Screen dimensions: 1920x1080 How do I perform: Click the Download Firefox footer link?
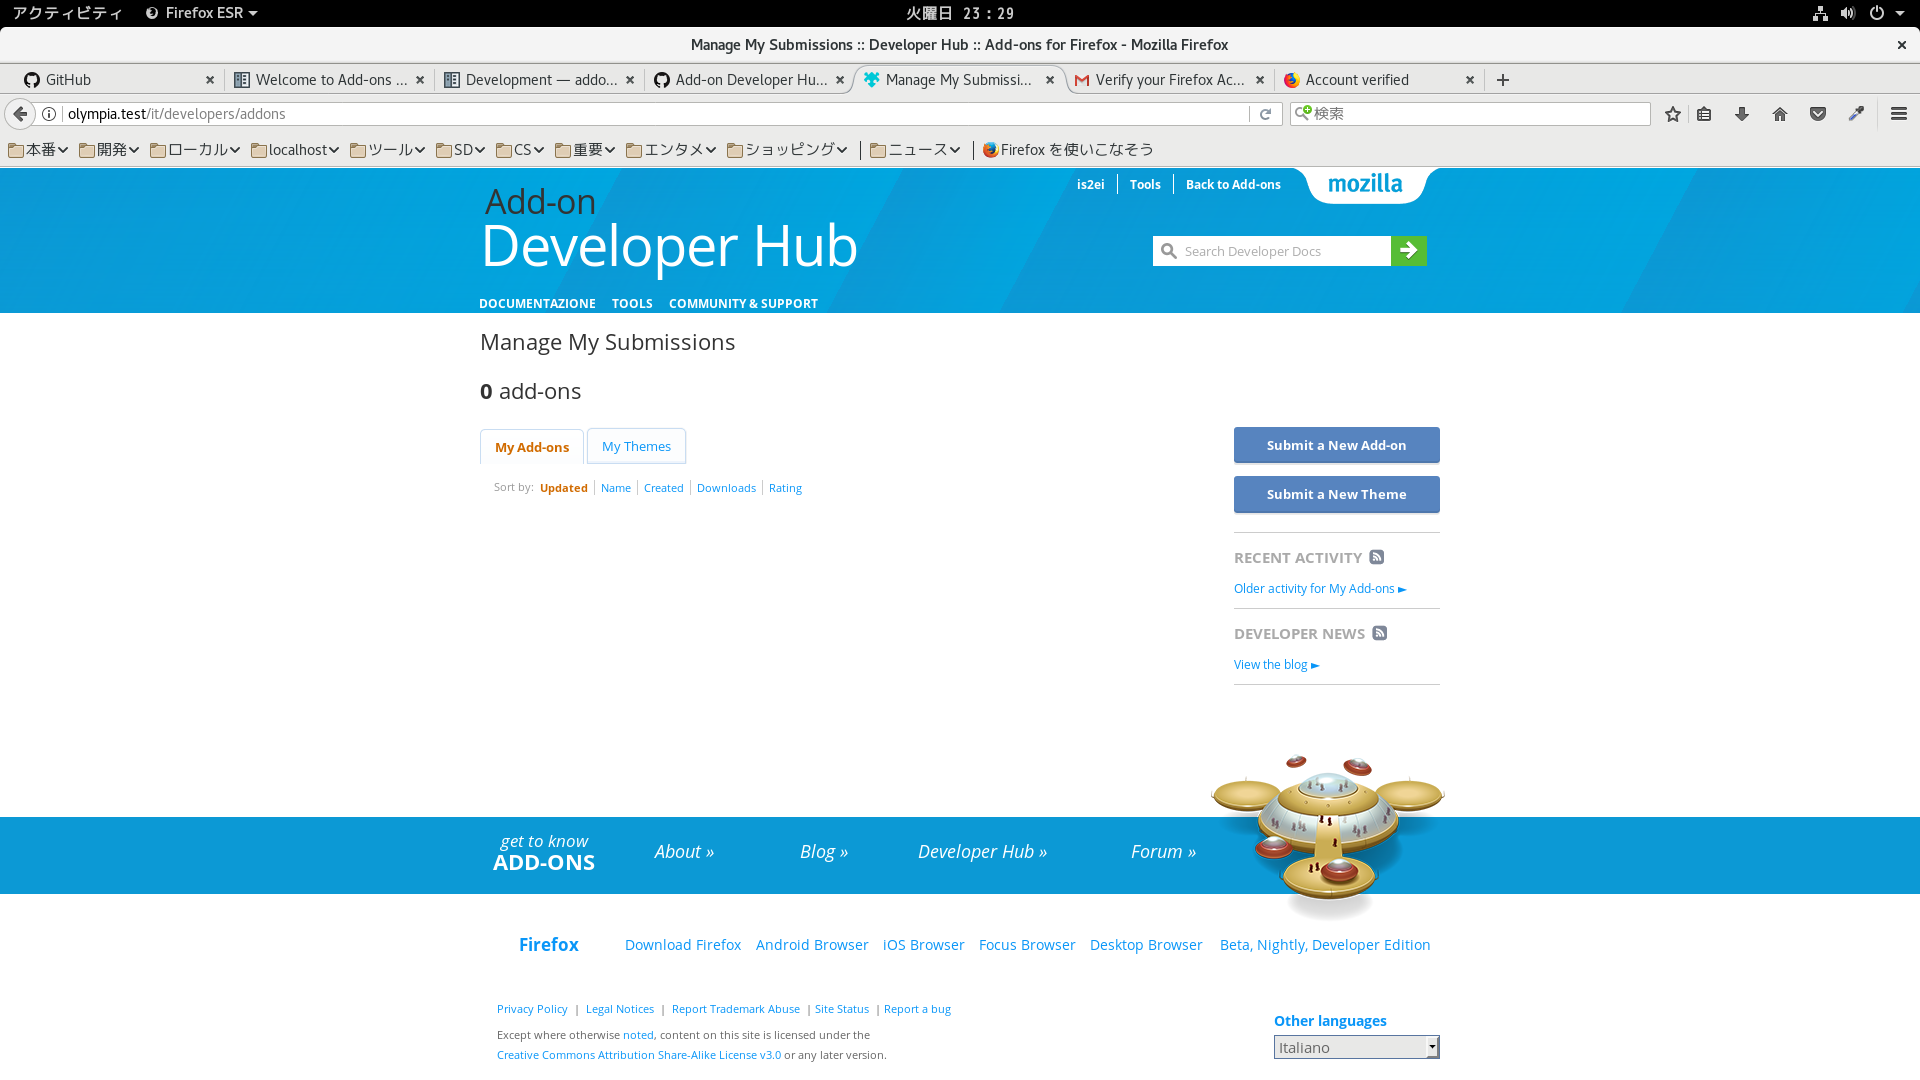pyautogui.click(x=683, y=945)
